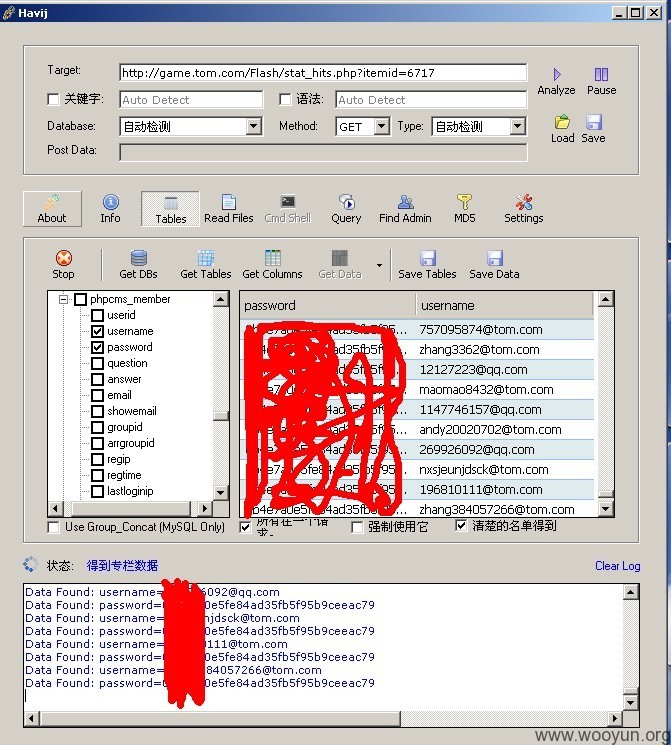Click the 关键字 Auto Detect field
This screenshot has height=745, width=671.
point(191,100)
